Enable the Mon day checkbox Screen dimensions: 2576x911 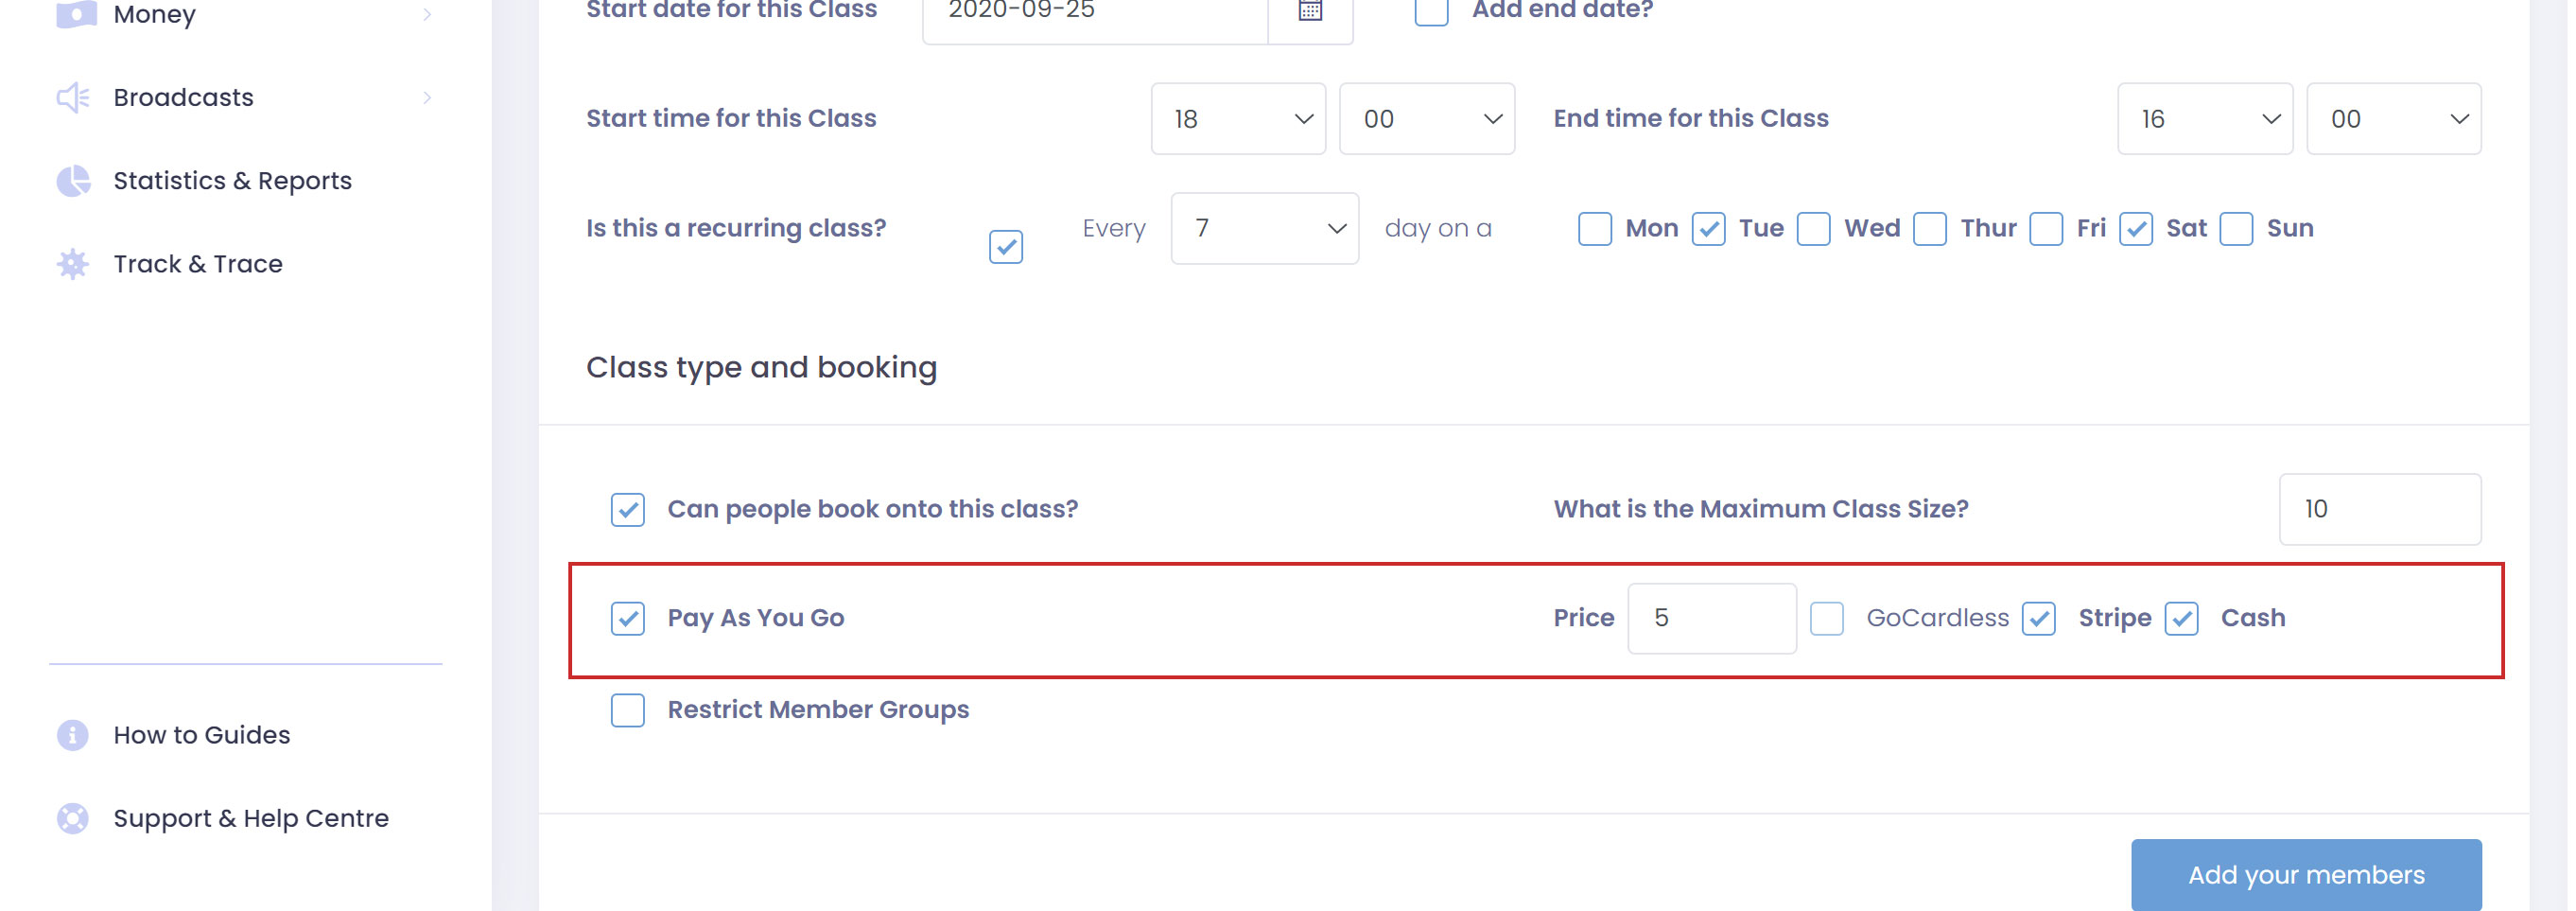pos(1594,229)
